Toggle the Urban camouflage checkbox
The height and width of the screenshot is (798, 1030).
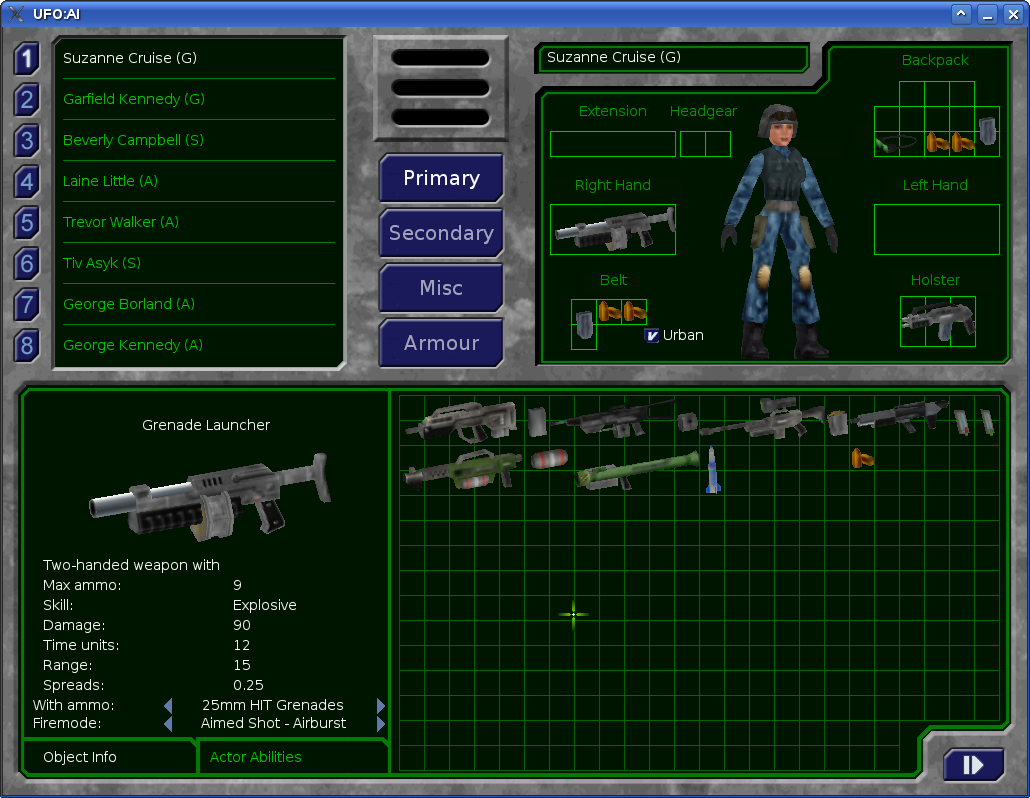tap(652, 336)
